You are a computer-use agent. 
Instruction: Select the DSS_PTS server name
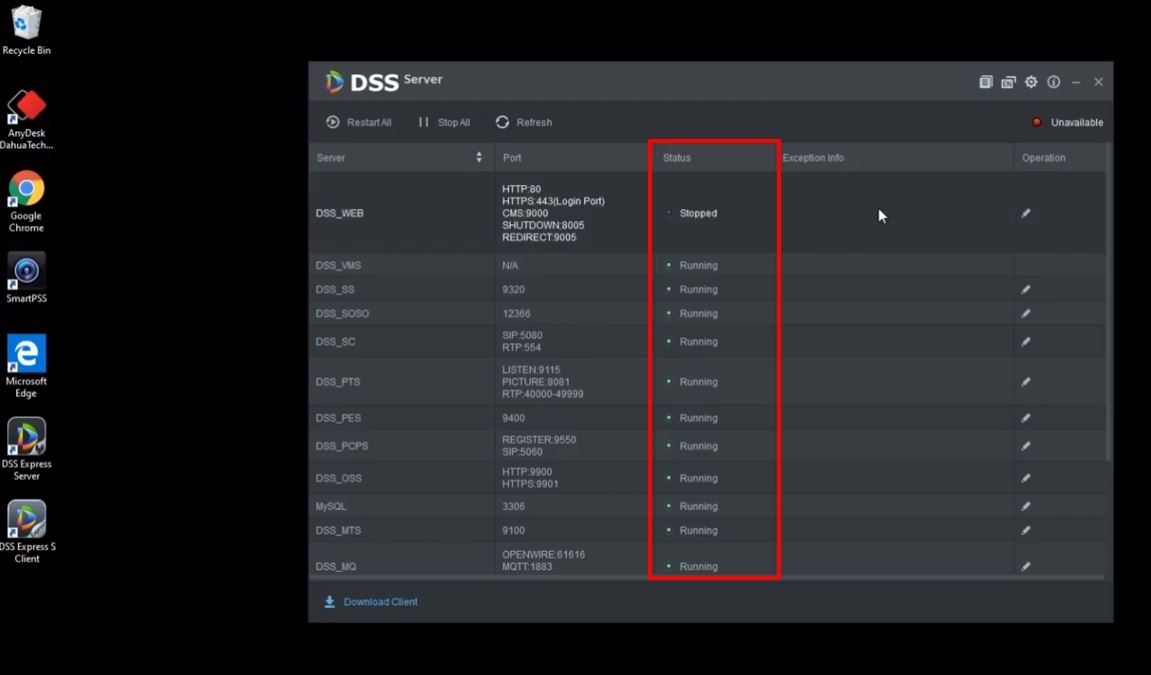click(x=338, y=382)
